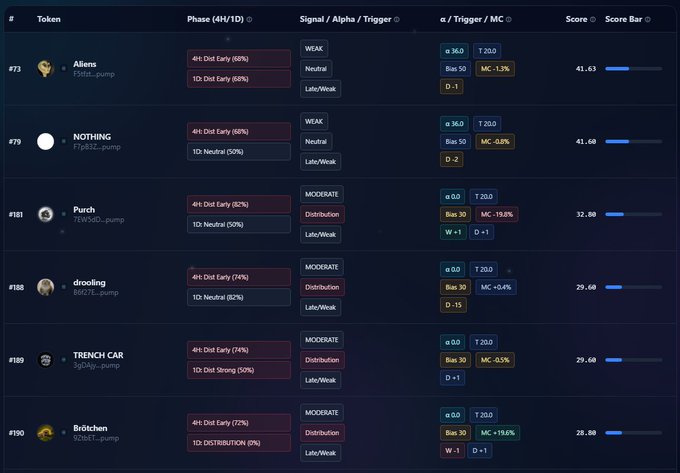Click Purch score progress bar
Viewport: 680px width, 473px height.
click(x=634, y=214)
